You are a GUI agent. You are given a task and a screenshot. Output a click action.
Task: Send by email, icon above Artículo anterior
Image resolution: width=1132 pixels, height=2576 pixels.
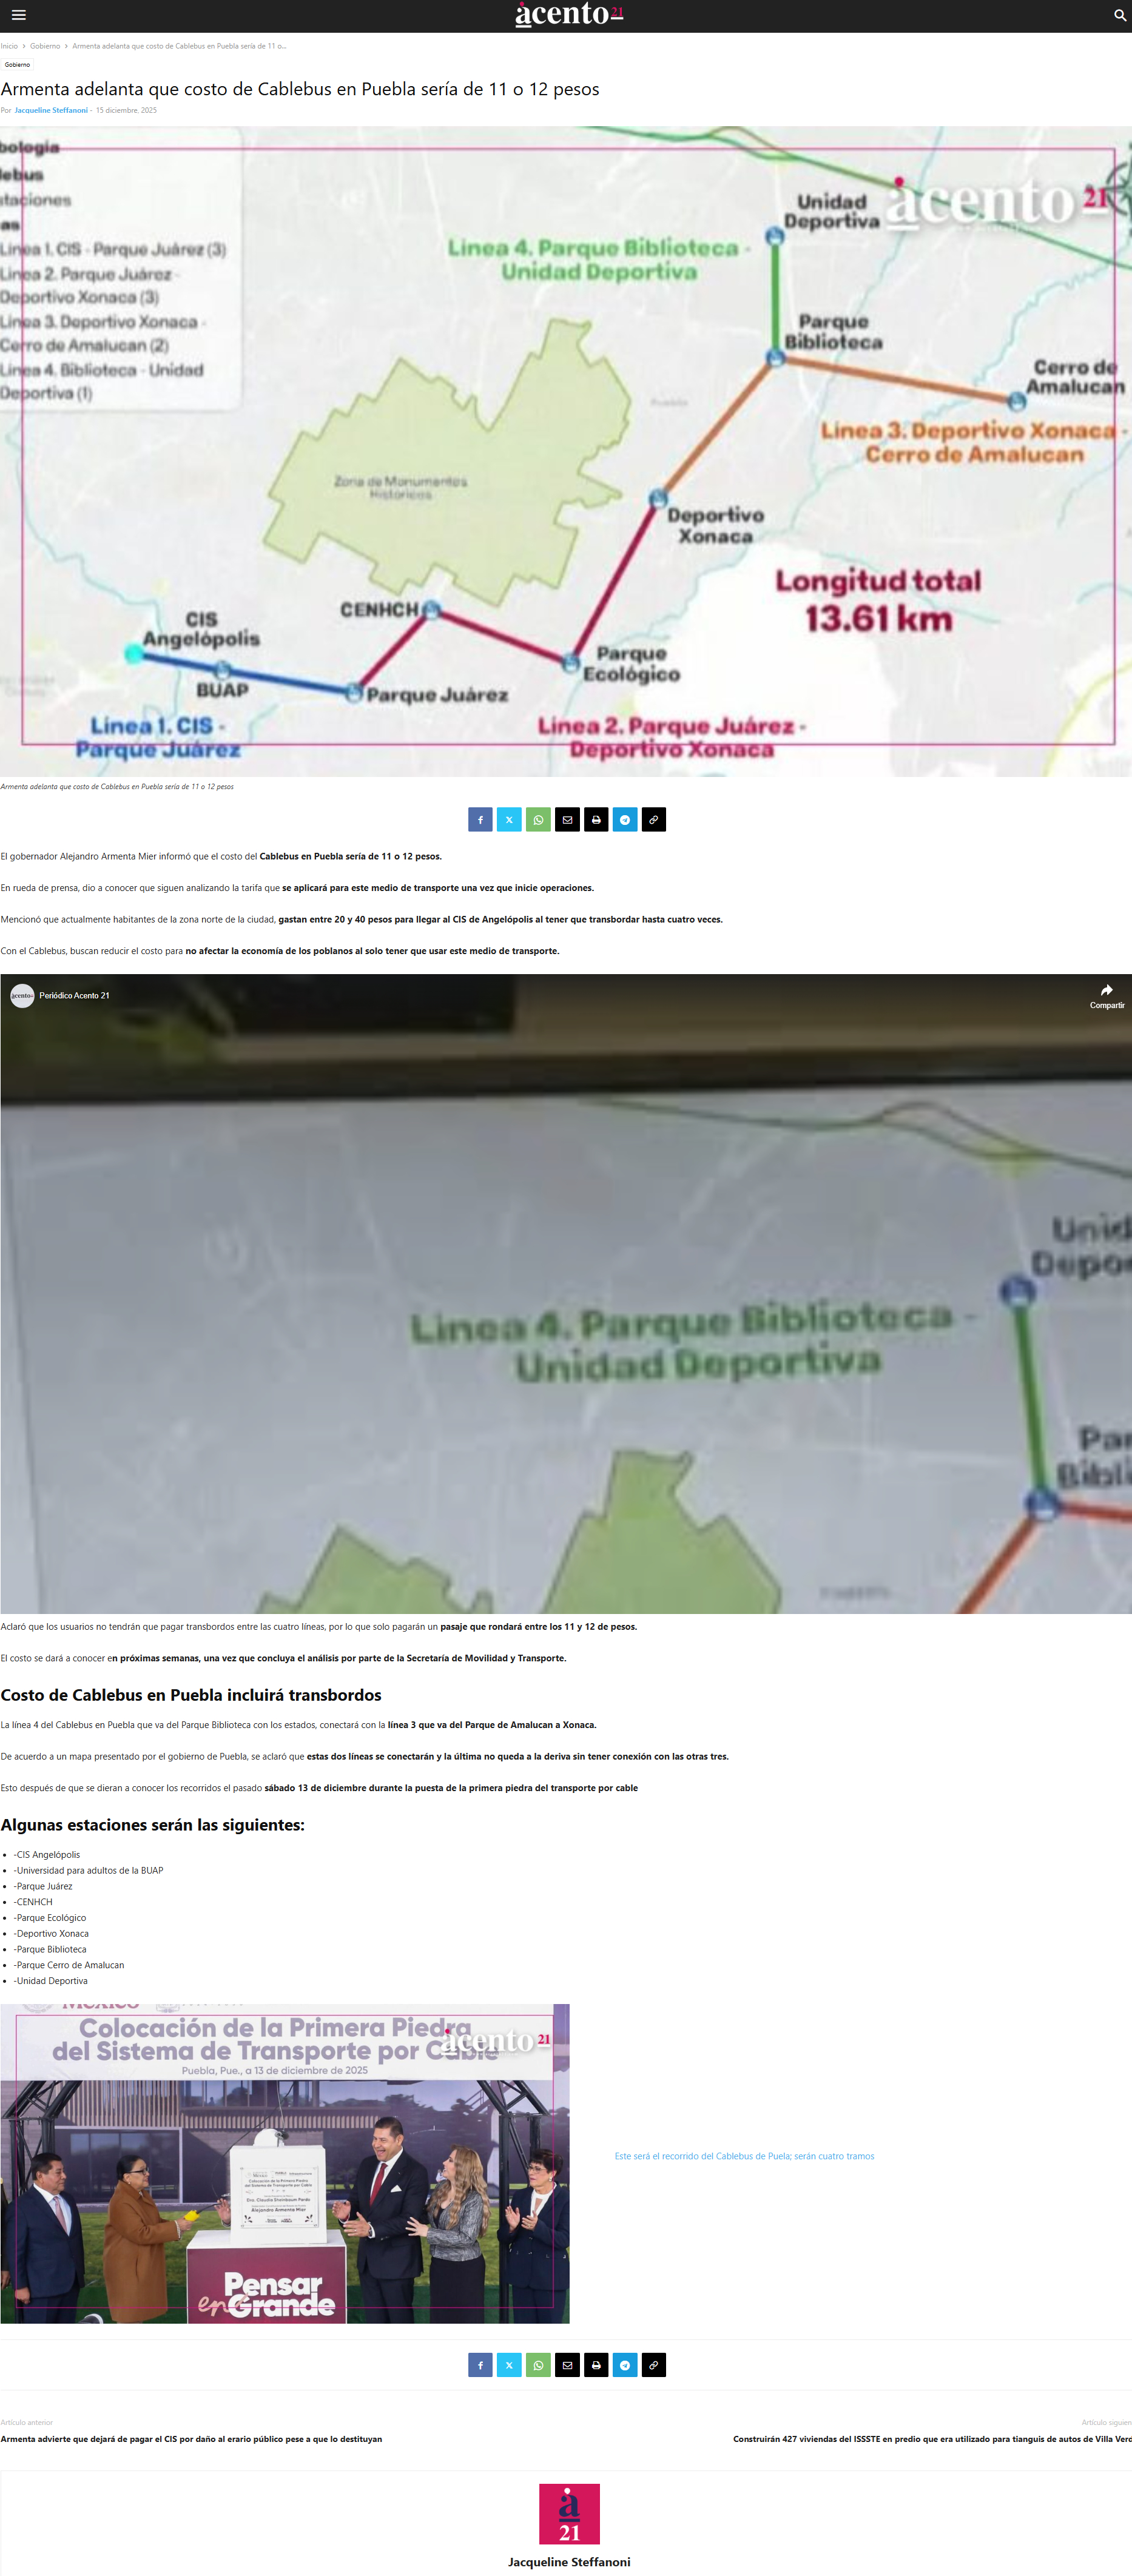pos(567,2365)
